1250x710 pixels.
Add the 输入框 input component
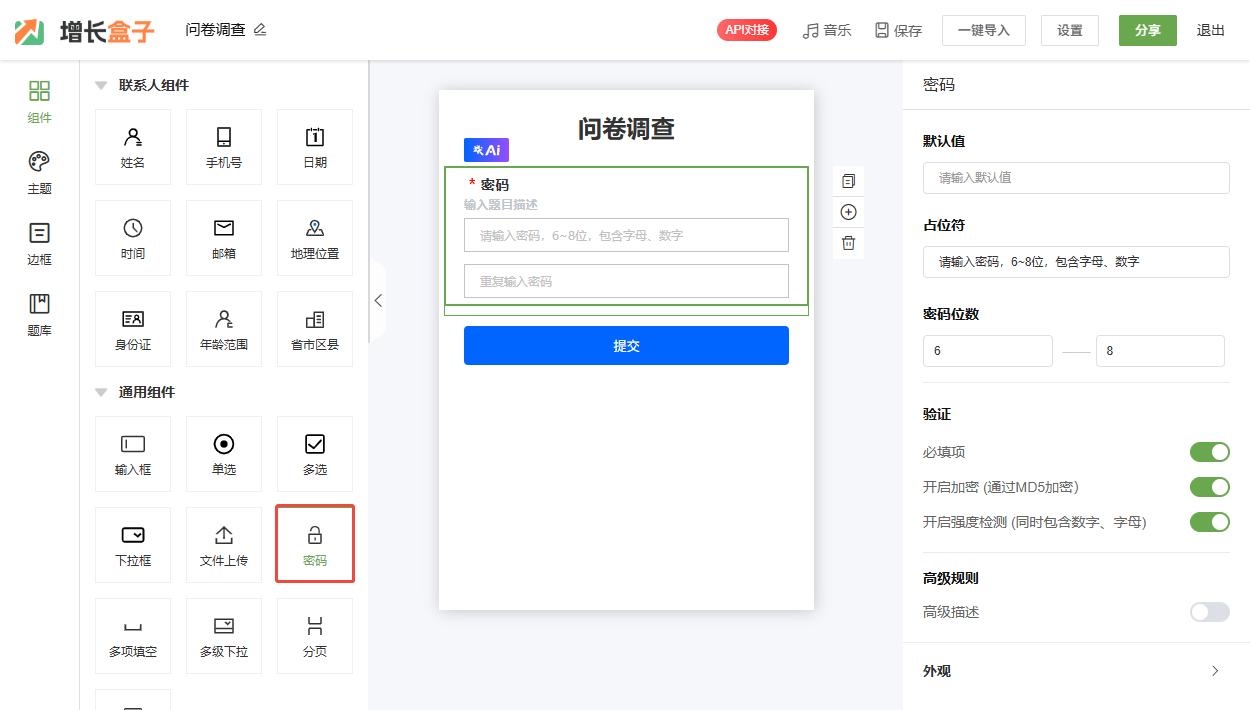(x=133, y=454)
